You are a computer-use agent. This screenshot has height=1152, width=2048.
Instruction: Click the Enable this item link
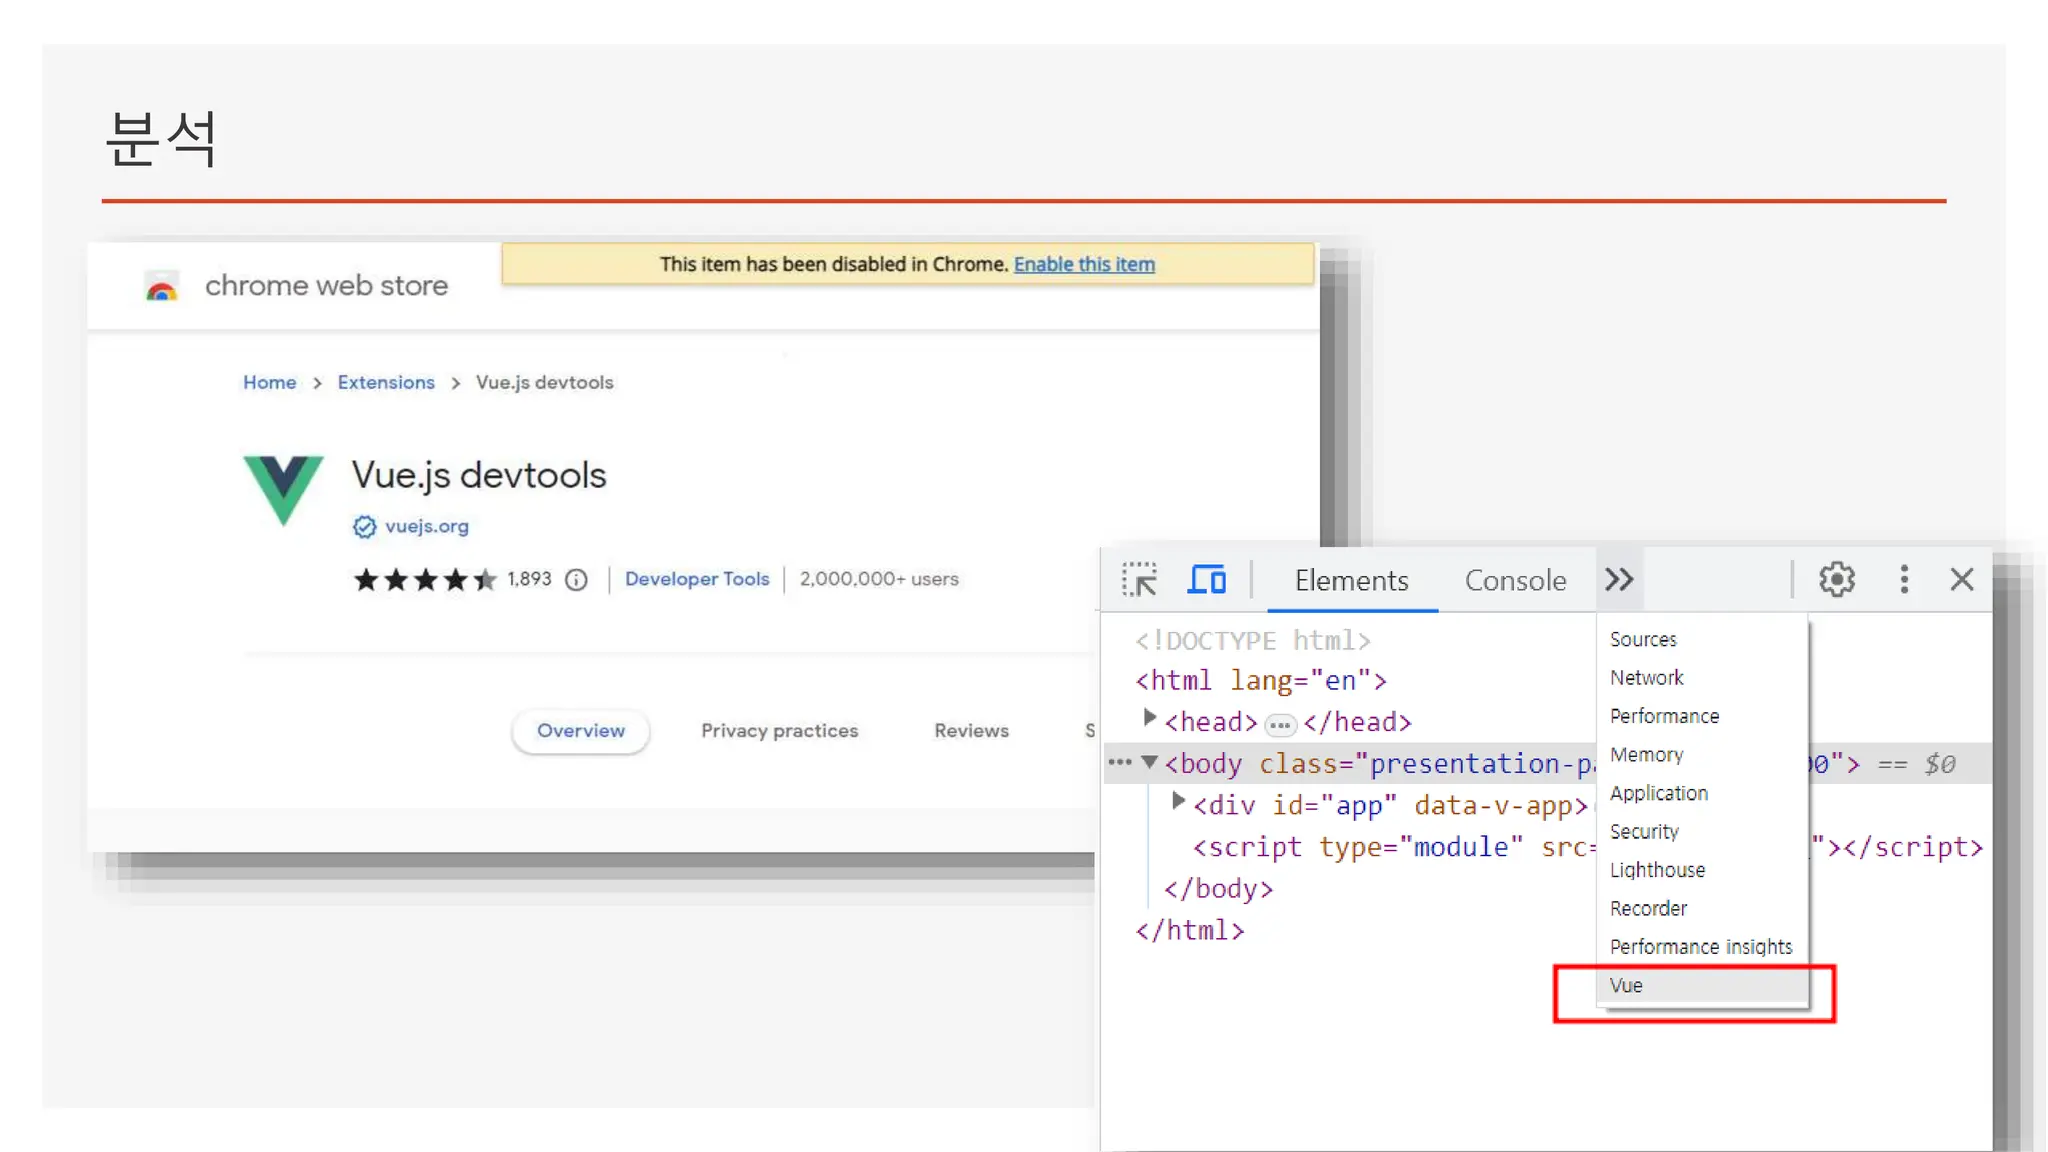tap(1084, 265)
